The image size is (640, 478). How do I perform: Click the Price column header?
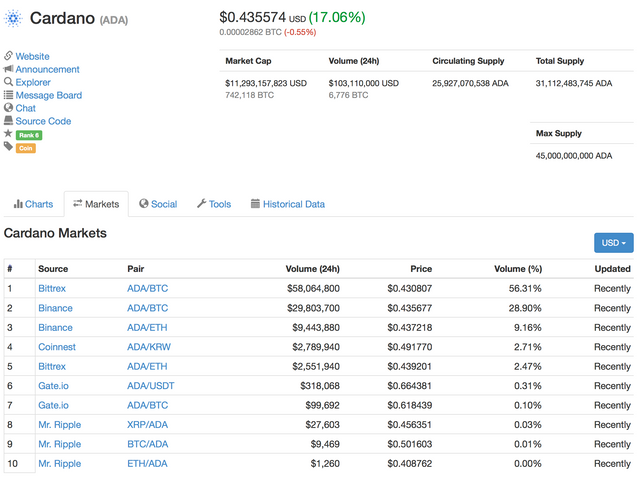pos(421,269)
